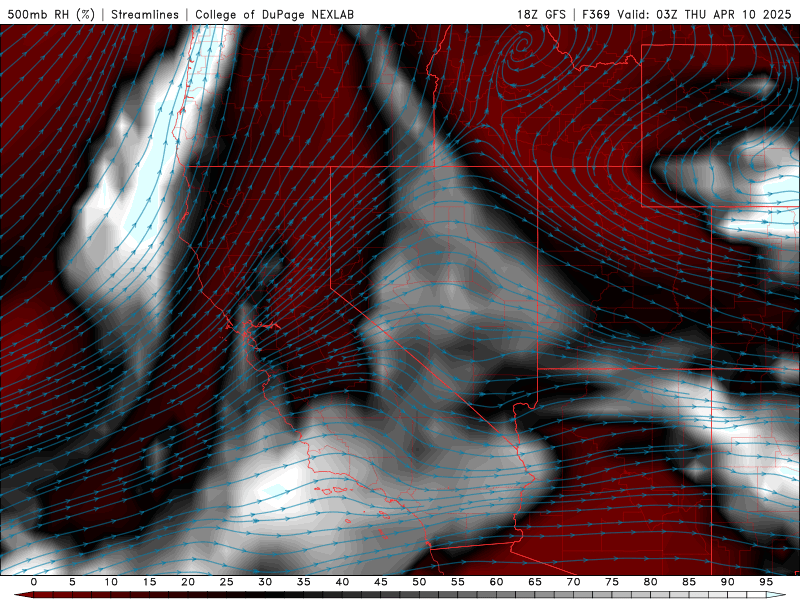Click the '0' value on the color scale

pos(34,582)
